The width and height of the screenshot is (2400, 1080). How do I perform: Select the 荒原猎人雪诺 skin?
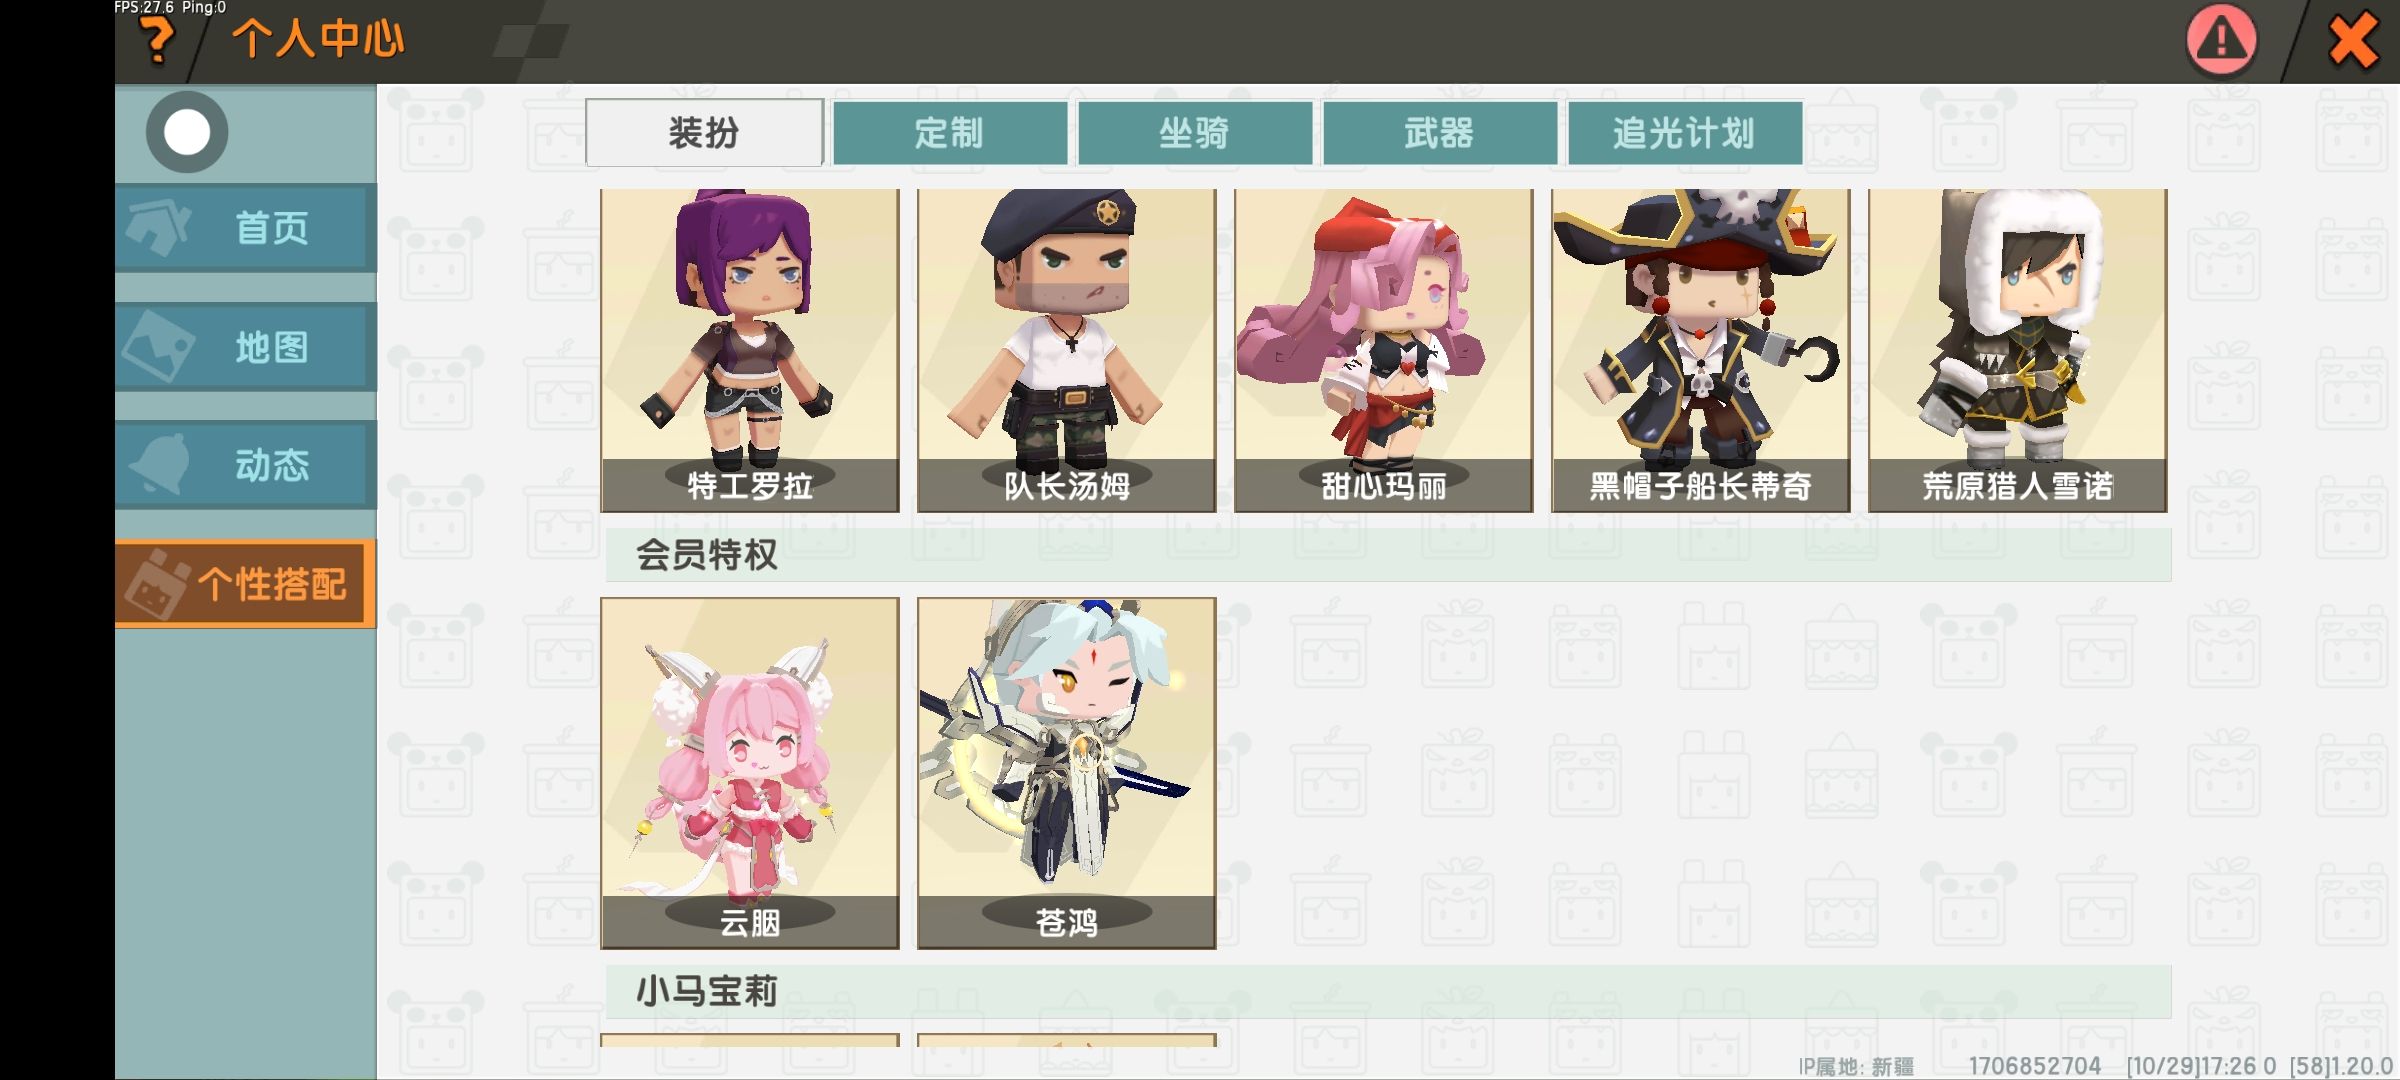(x=2018, y=350)
